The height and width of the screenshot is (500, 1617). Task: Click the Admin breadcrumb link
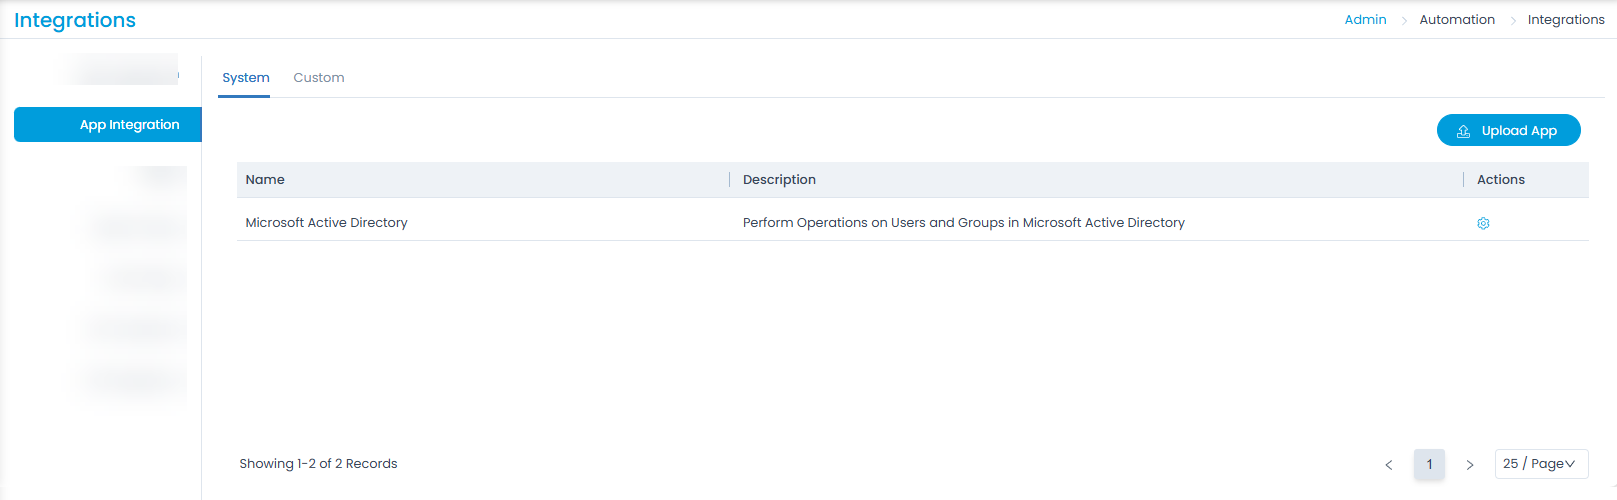1365,19
